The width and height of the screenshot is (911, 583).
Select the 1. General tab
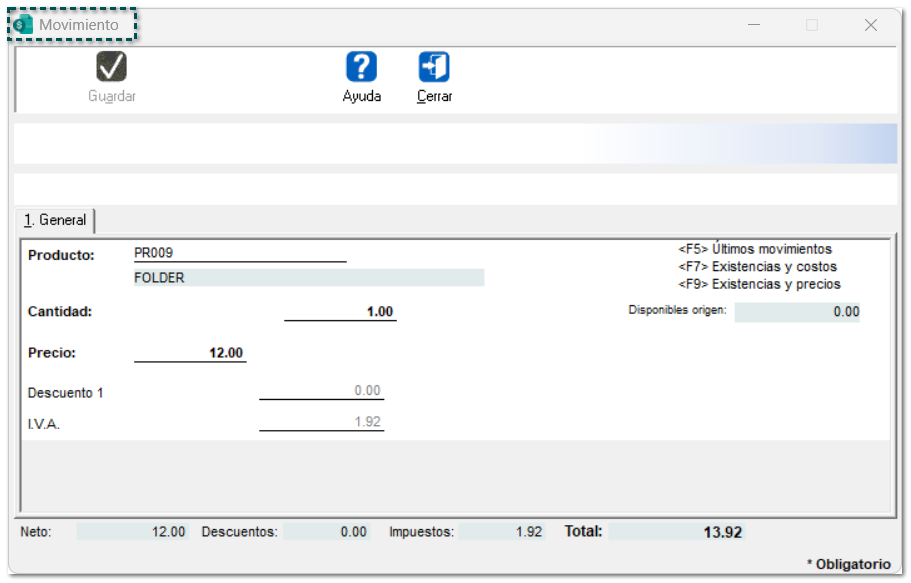(x=56, y=220)
